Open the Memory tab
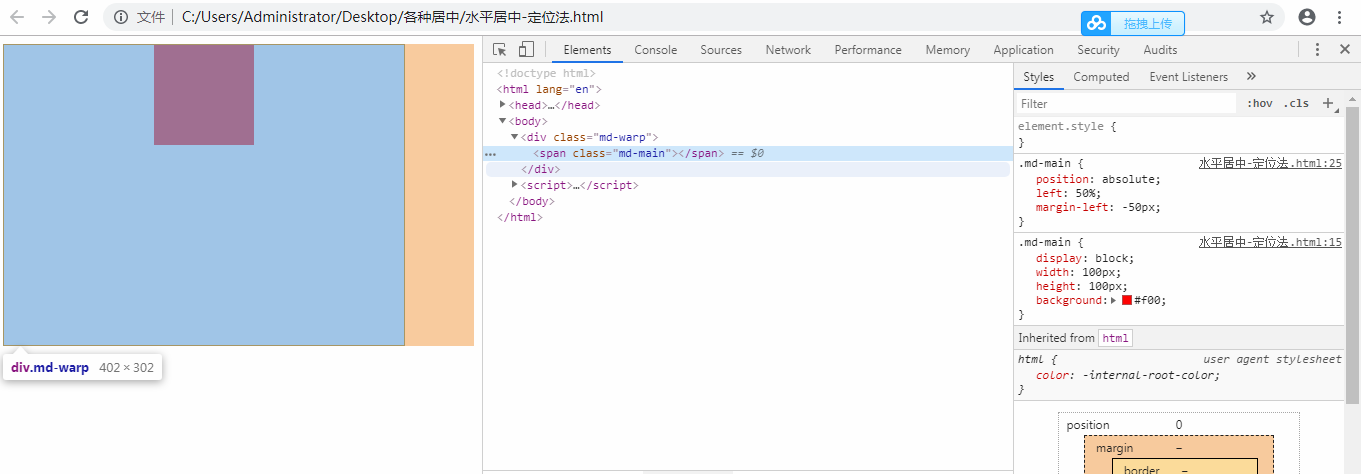The height and width of the screenshot is (474, 1361). (947, 50)
